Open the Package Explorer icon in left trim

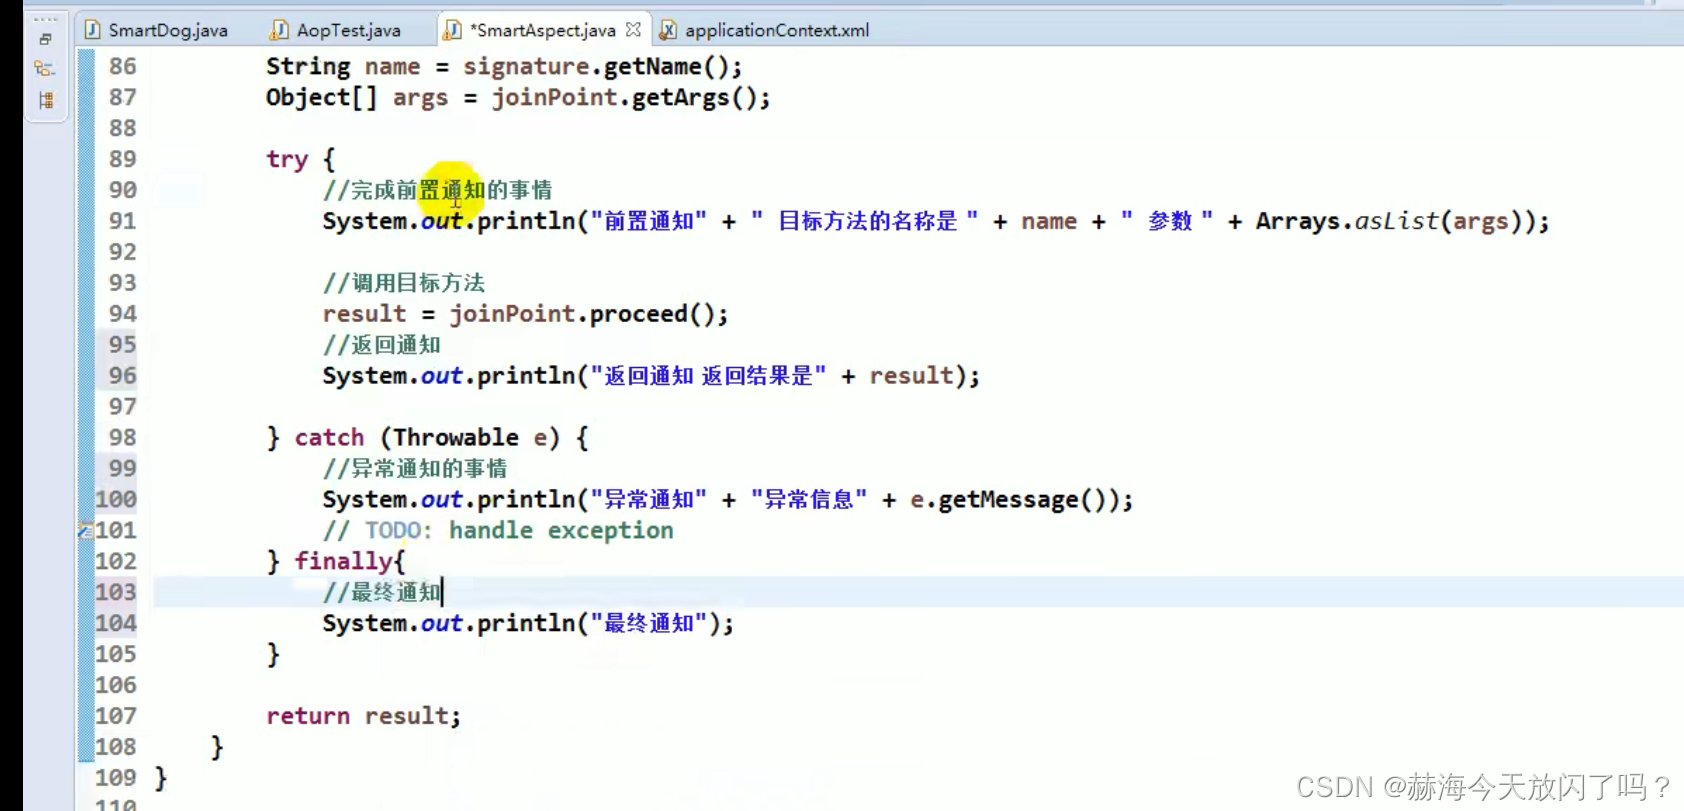[45, 100]
